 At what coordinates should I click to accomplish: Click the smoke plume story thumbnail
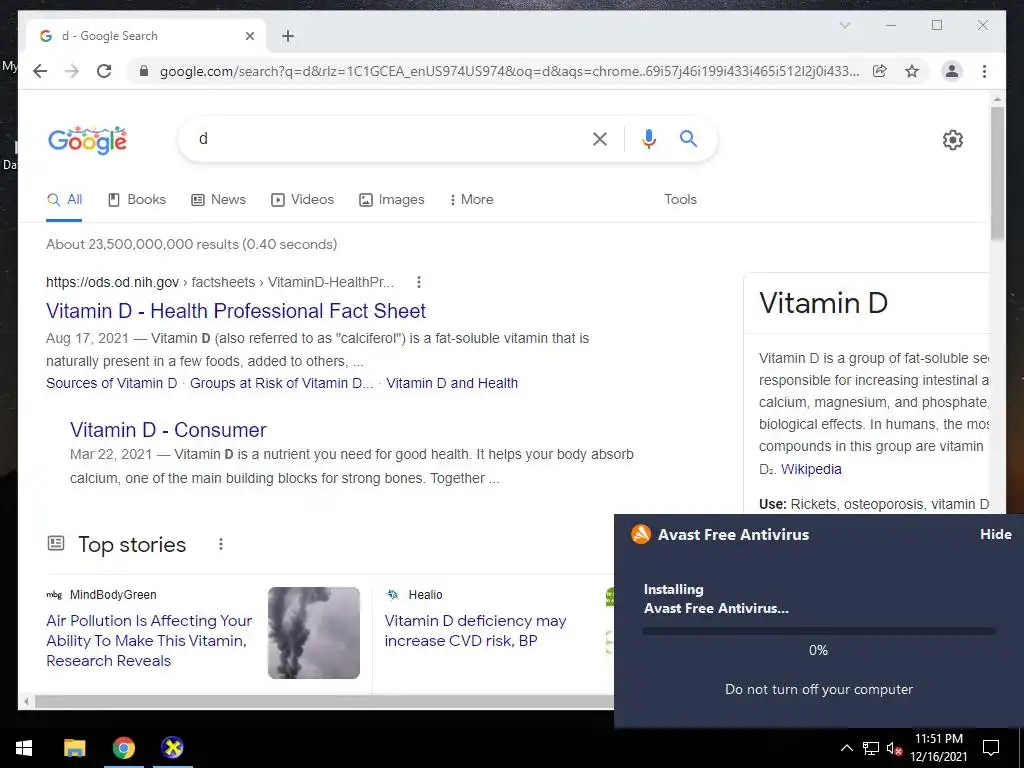tap(313, 633)
